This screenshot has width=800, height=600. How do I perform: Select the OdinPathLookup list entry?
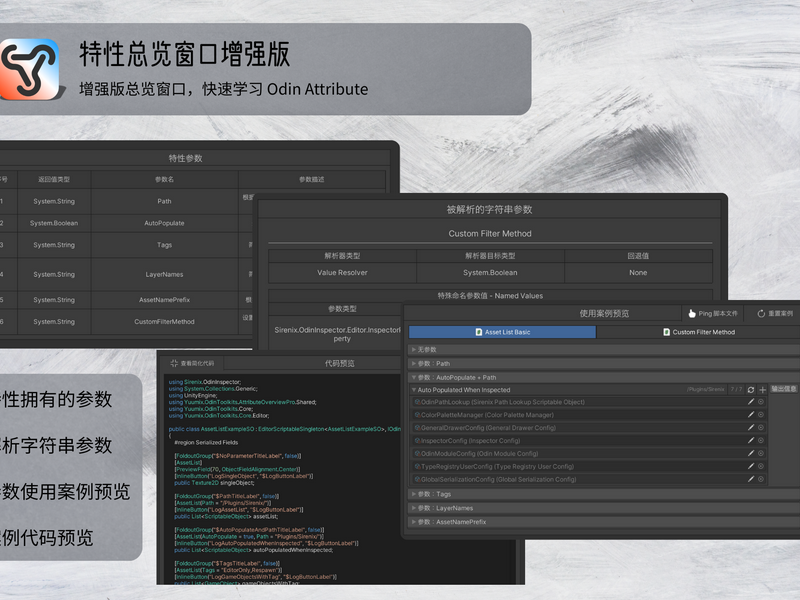pos(579,402)
